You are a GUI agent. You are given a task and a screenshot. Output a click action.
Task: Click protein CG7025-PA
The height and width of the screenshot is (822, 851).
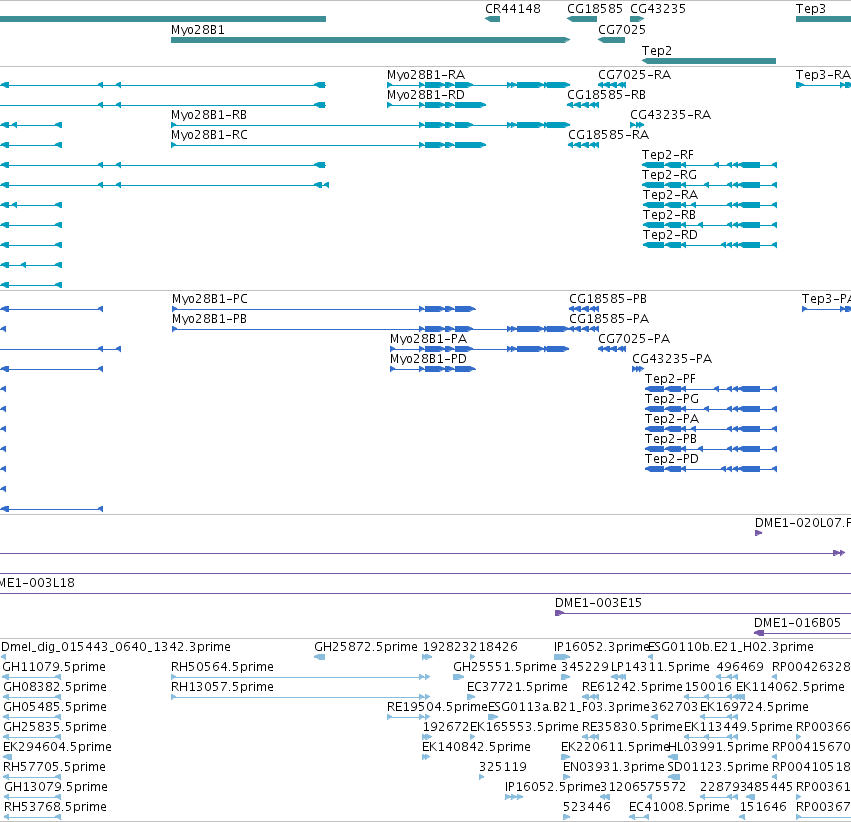click(x=612, y=349)
